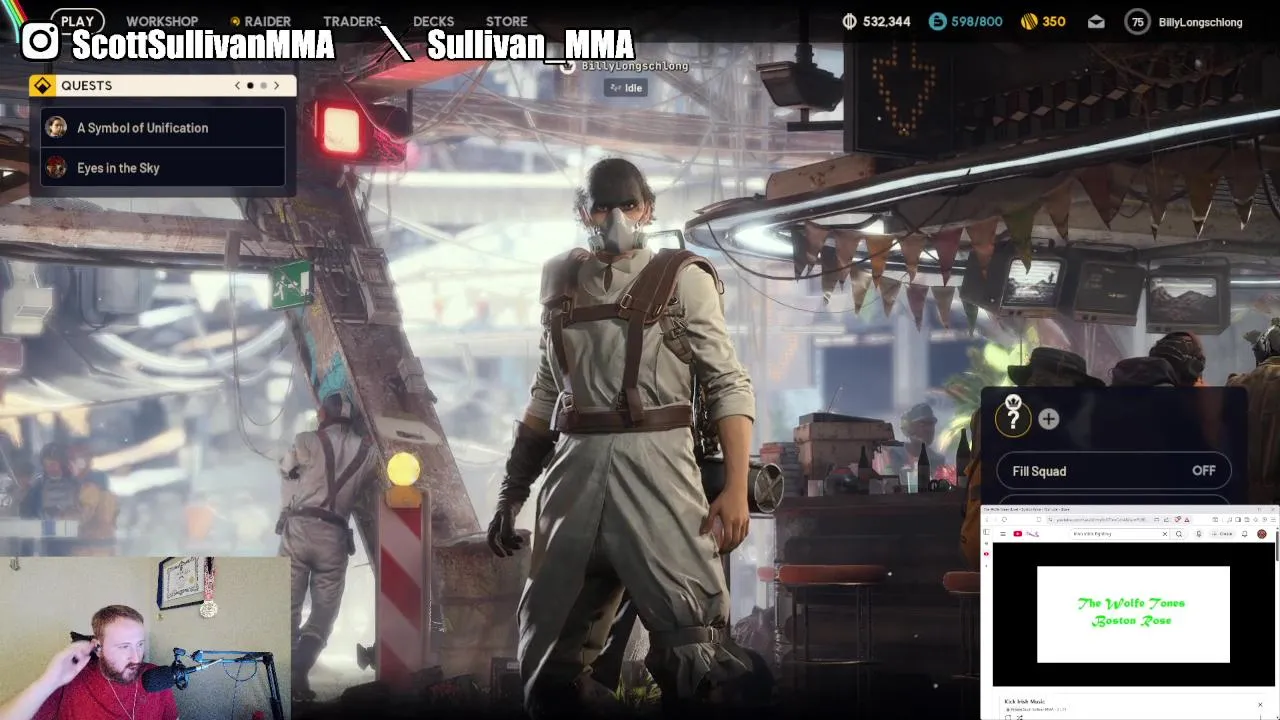Click the stash capacity icon beside 598/800
Viewport: 1280px width, 720px height.
937,21
